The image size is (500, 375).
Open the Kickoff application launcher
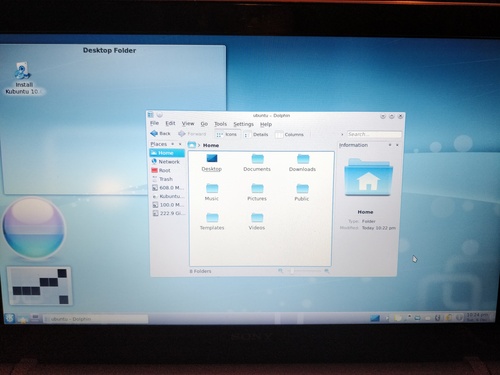click(x=9, y=318)
